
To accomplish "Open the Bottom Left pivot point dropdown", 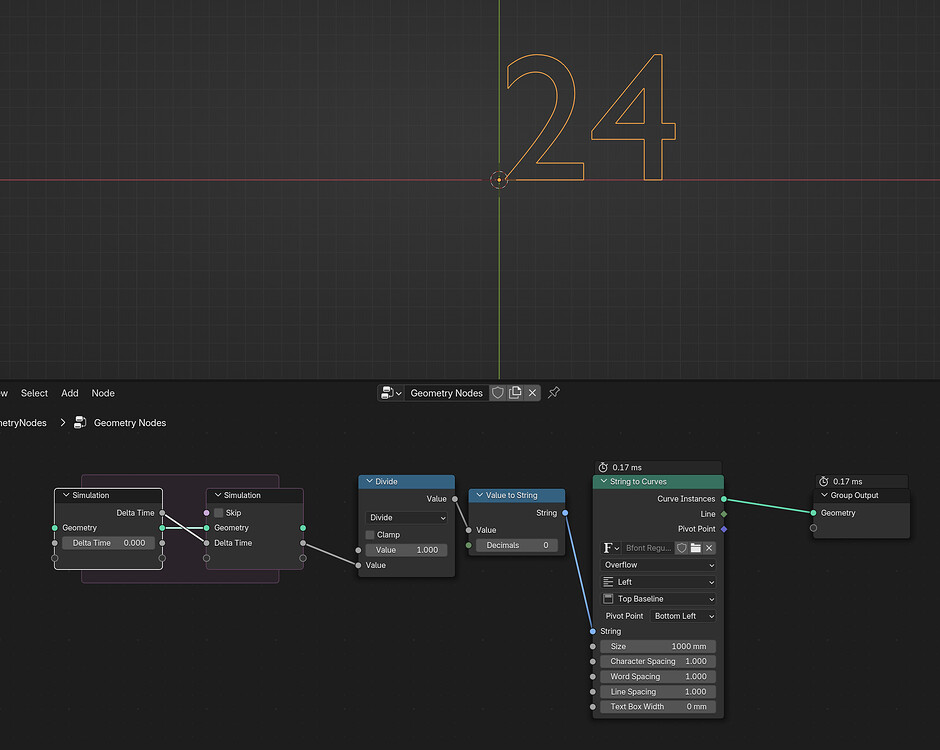I will pos(683,616).
